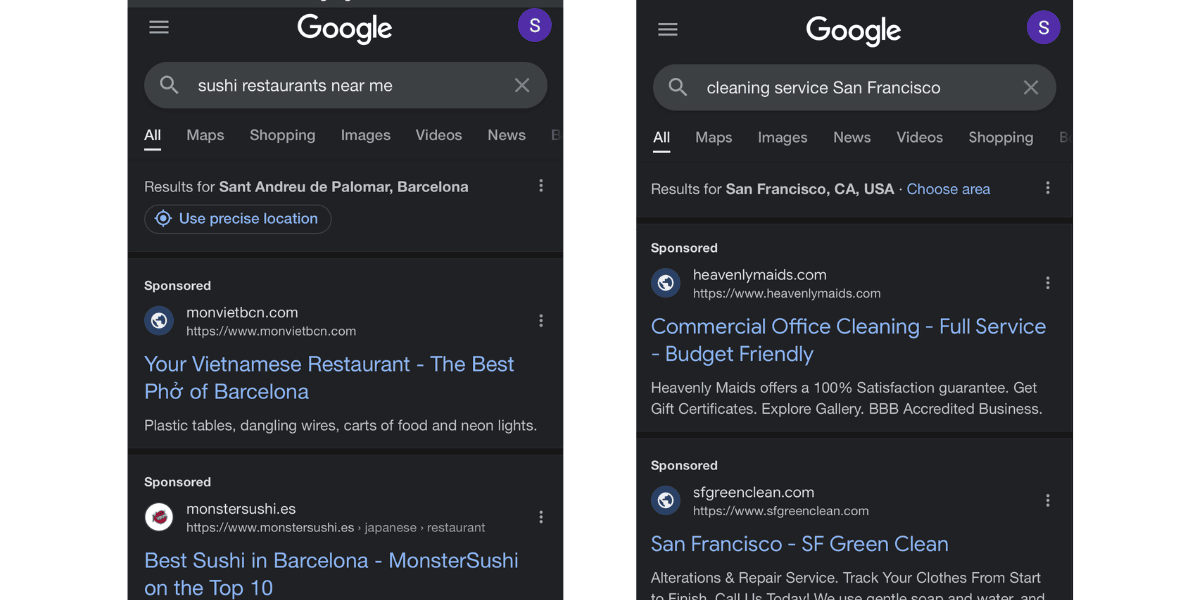Click https://www.heavenlymaids.com URL text
The image size is (1200, 600).
[x=787, y=293]
